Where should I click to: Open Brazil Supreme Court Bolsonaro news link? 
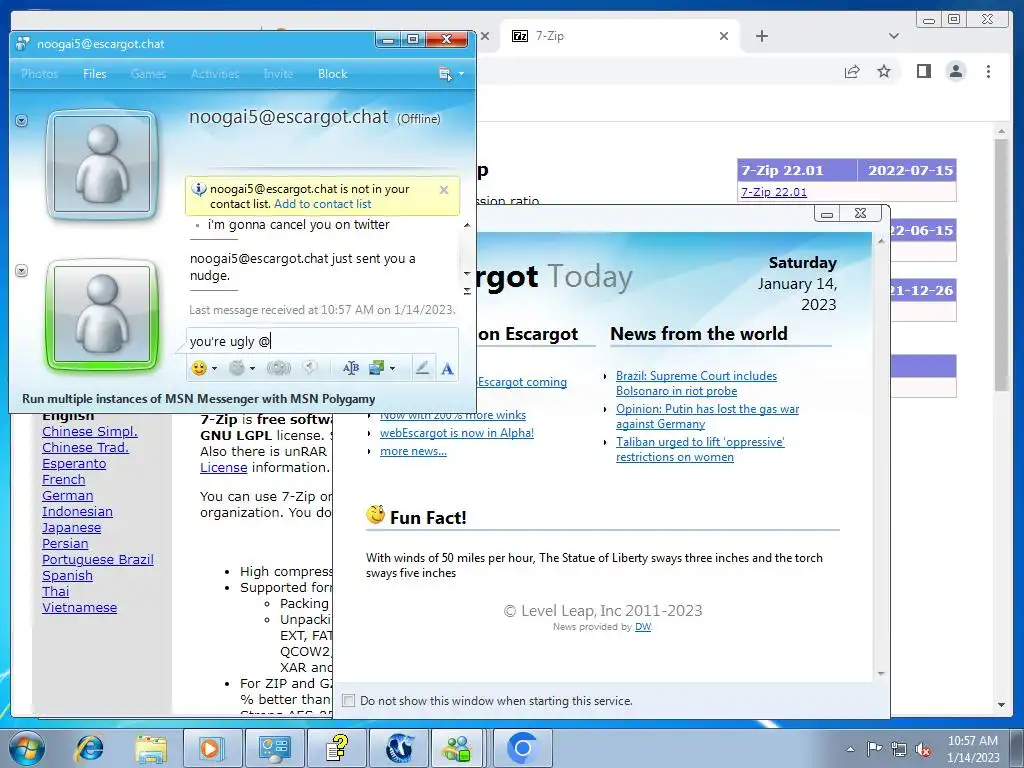pyautogui.click(x=696, y=383)
